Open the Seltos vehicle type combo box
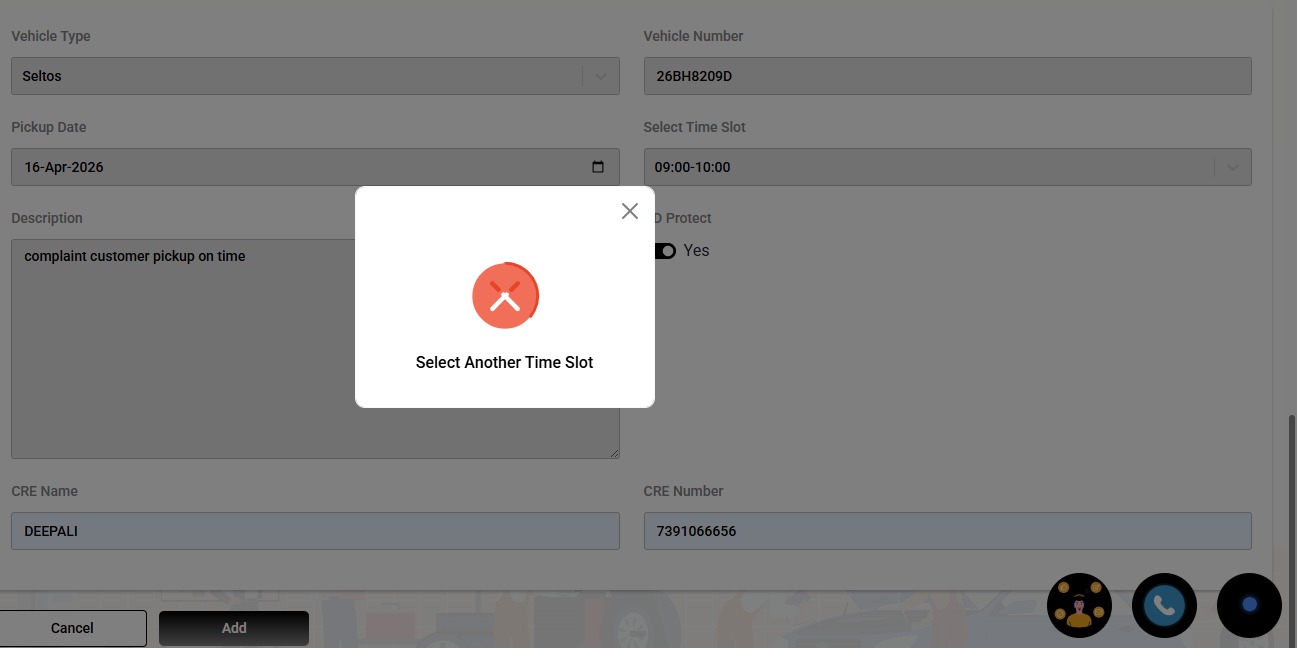This screenshot has height=648, width=1297. pos(300,76)
